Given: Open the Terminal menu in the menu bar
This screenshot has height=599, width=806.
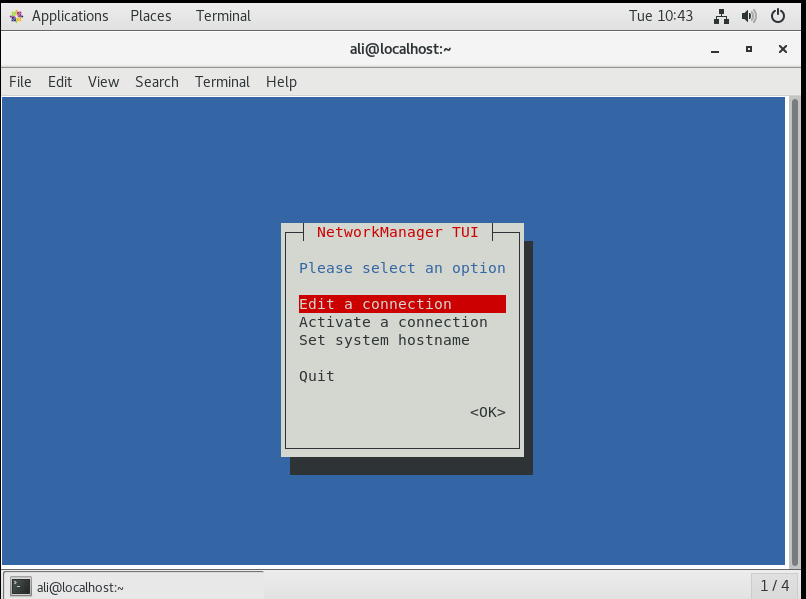Looking at the screenshot, I should [x=222, y=82].
